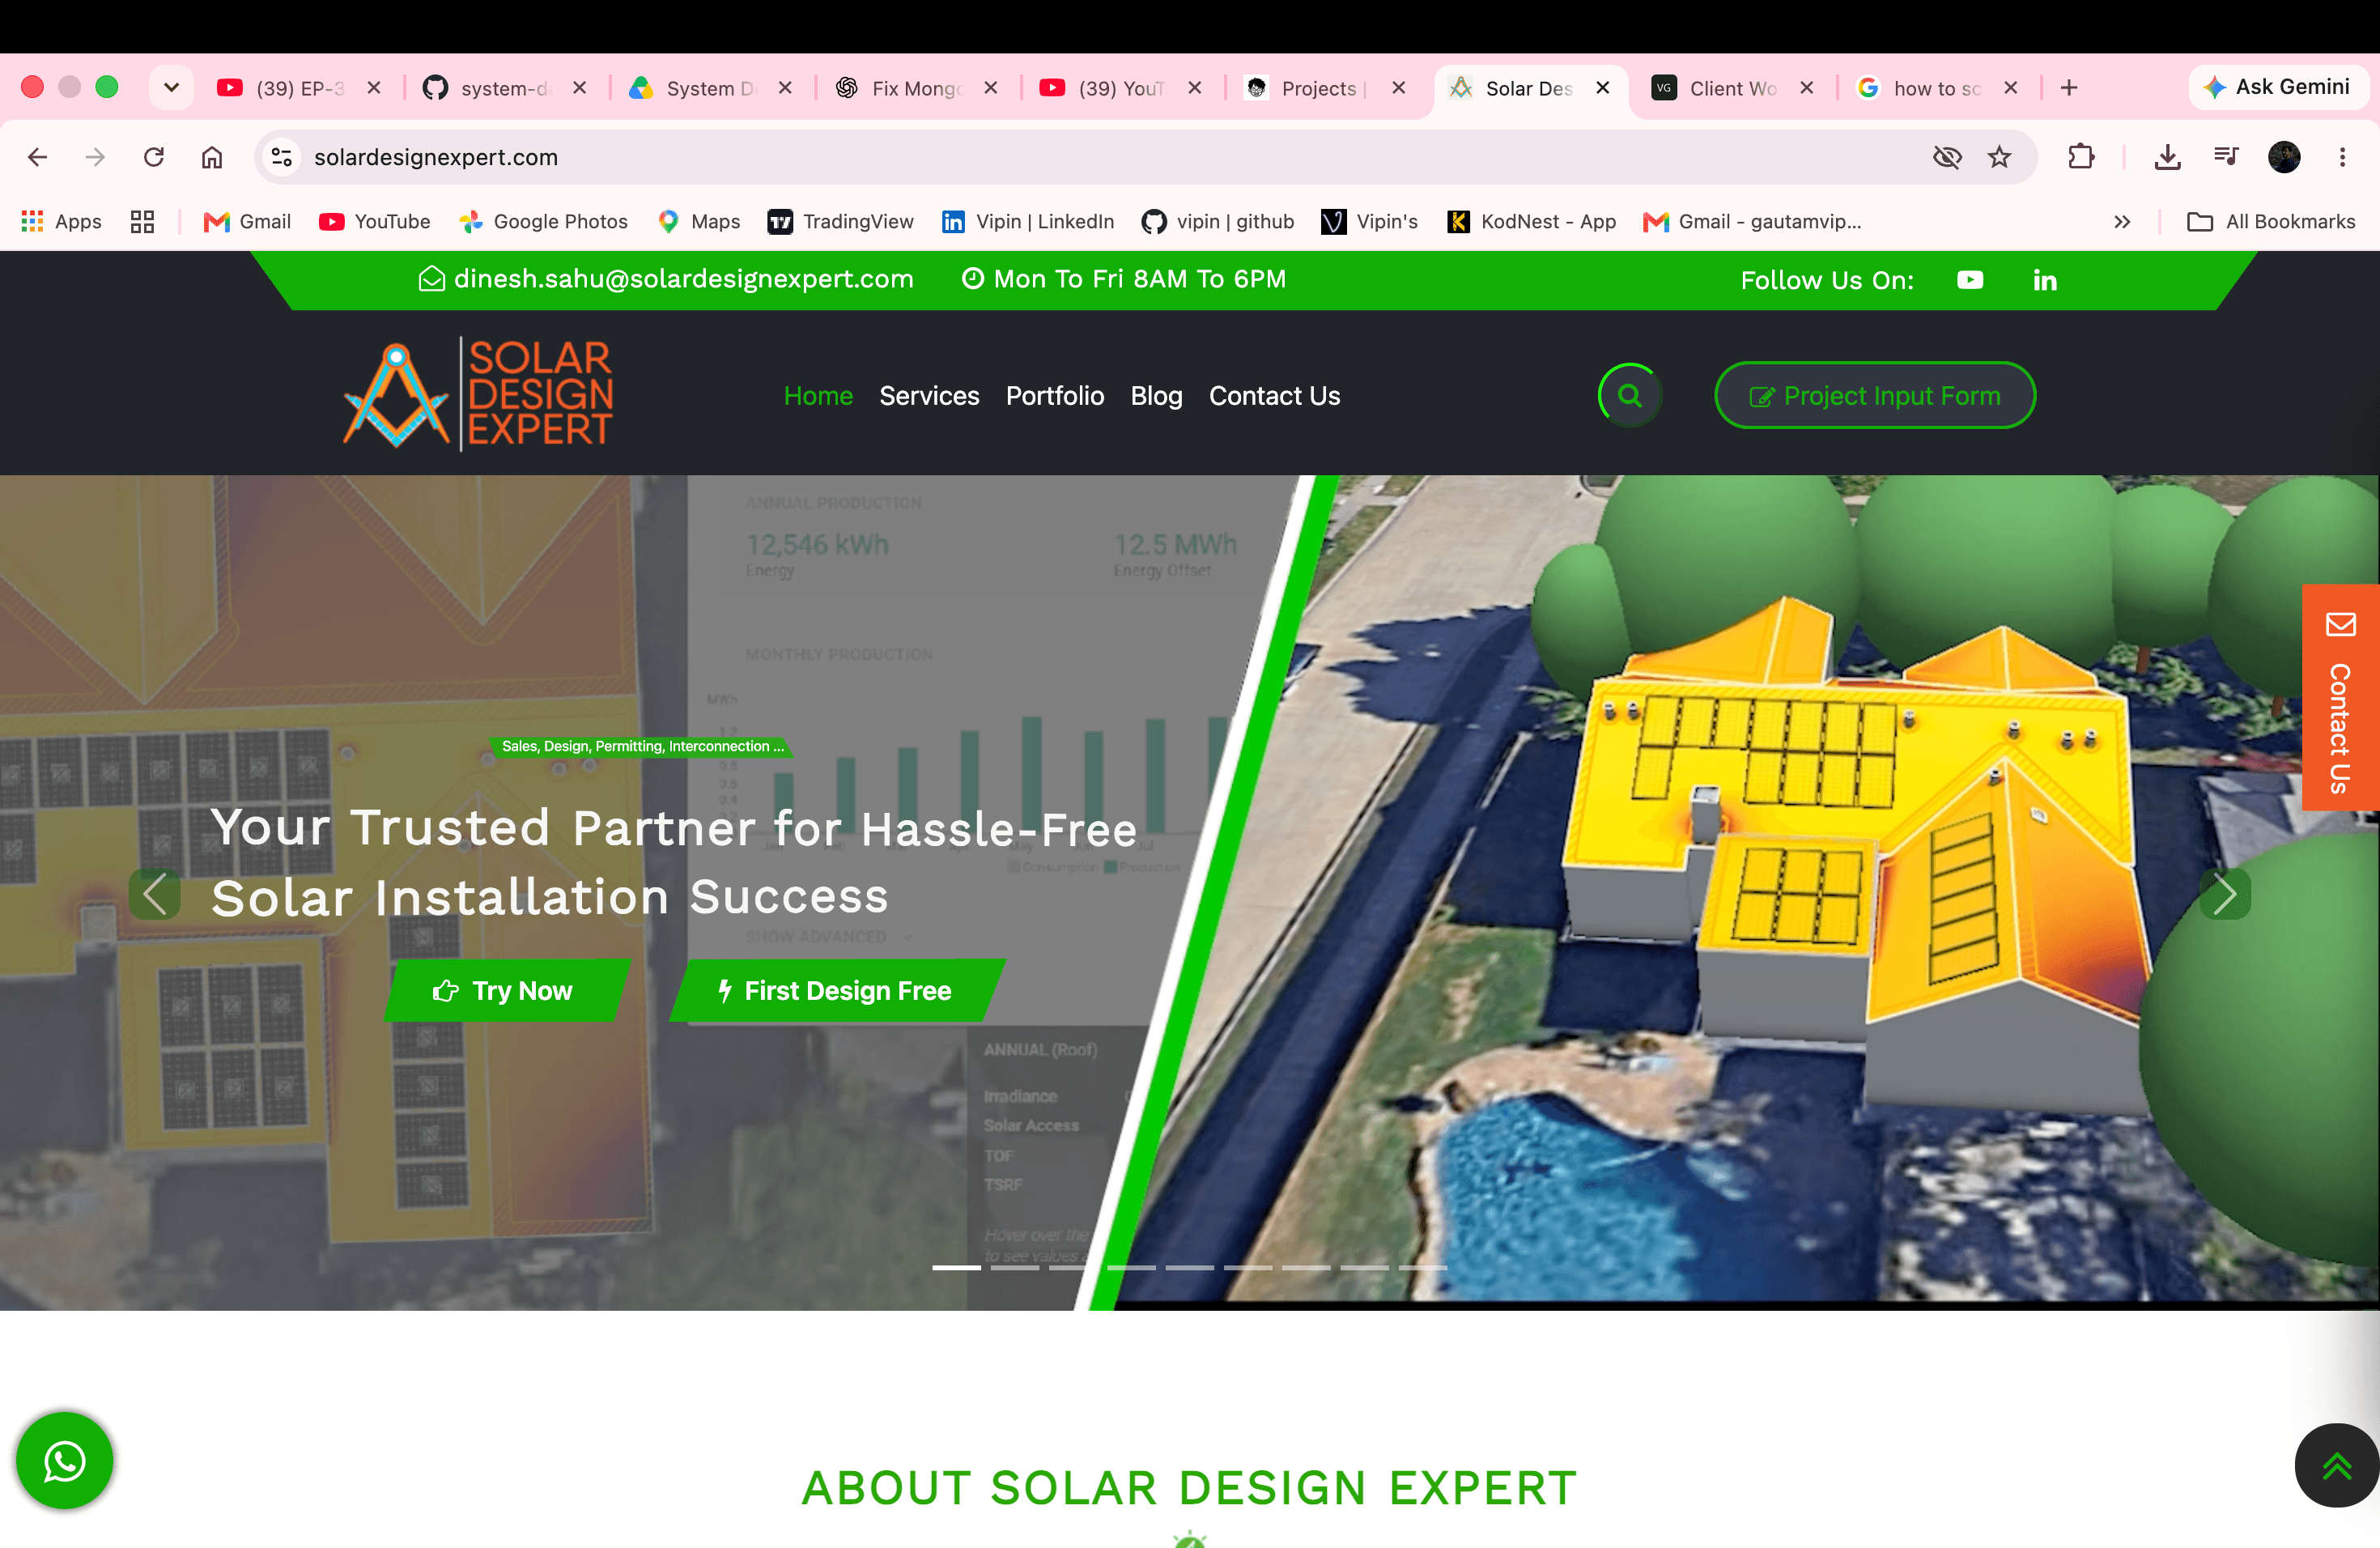Open the LinkedIn social icon

(x=2045, y=280)
